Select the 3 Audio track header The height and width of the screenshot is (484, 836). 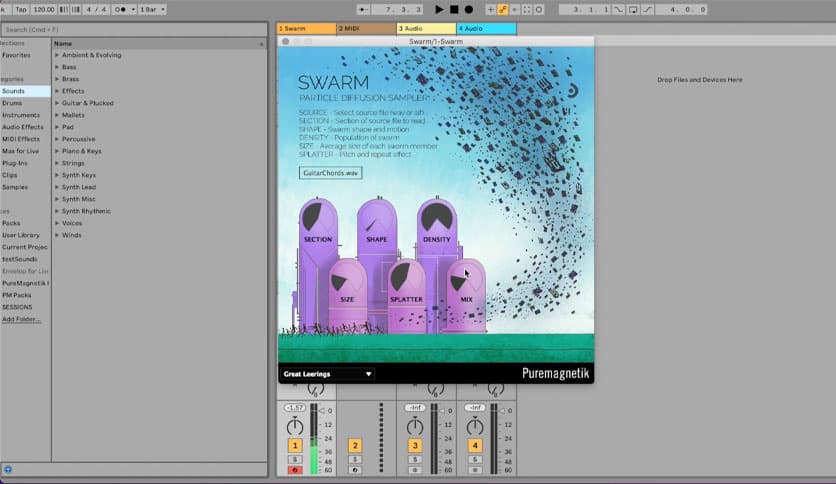[426, 28]
